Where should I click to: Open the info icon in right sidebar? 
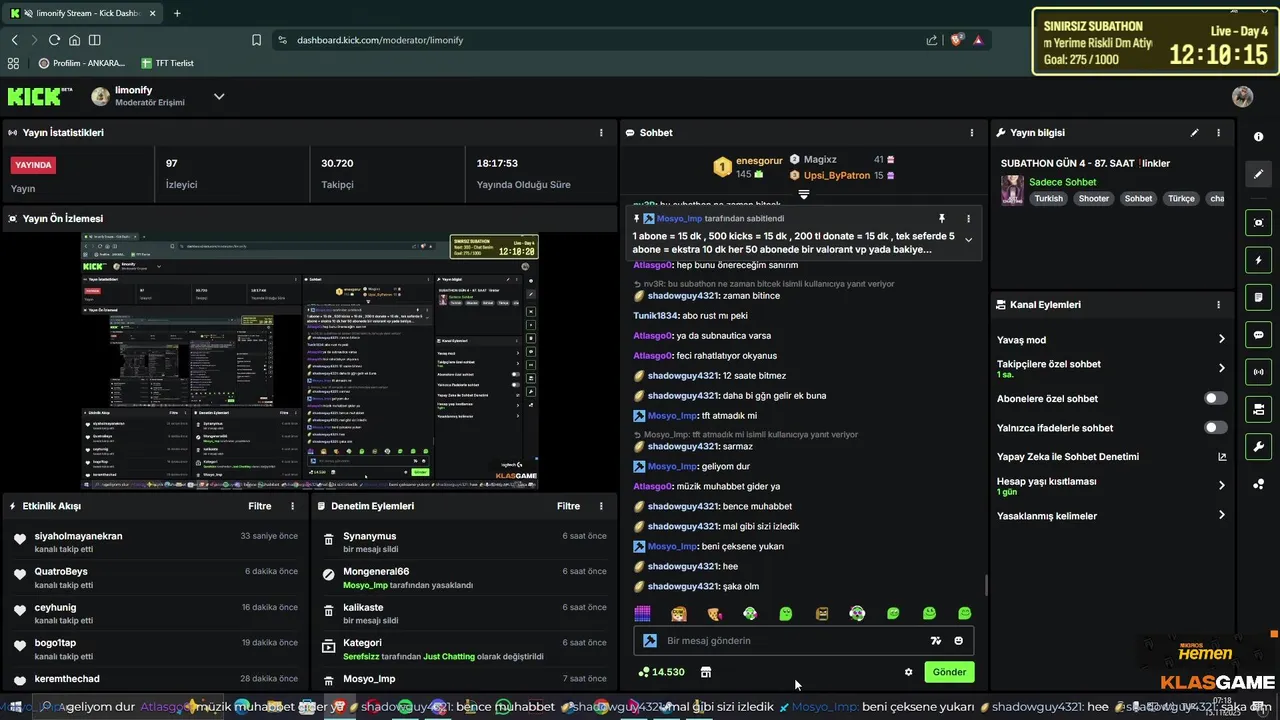click(x=1258, y=135)
